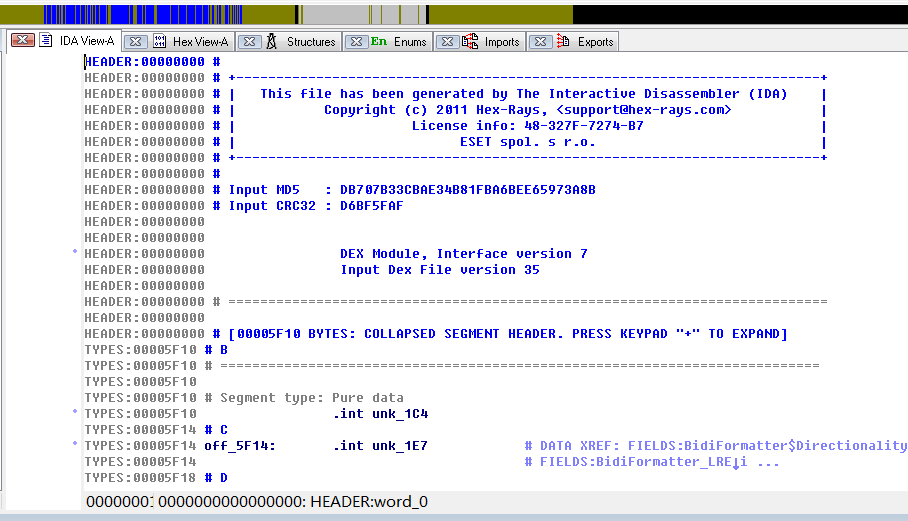Screen dimensions: 908x521
Task: Click the Imports tab icon
Action: click(x=470, y=41)
